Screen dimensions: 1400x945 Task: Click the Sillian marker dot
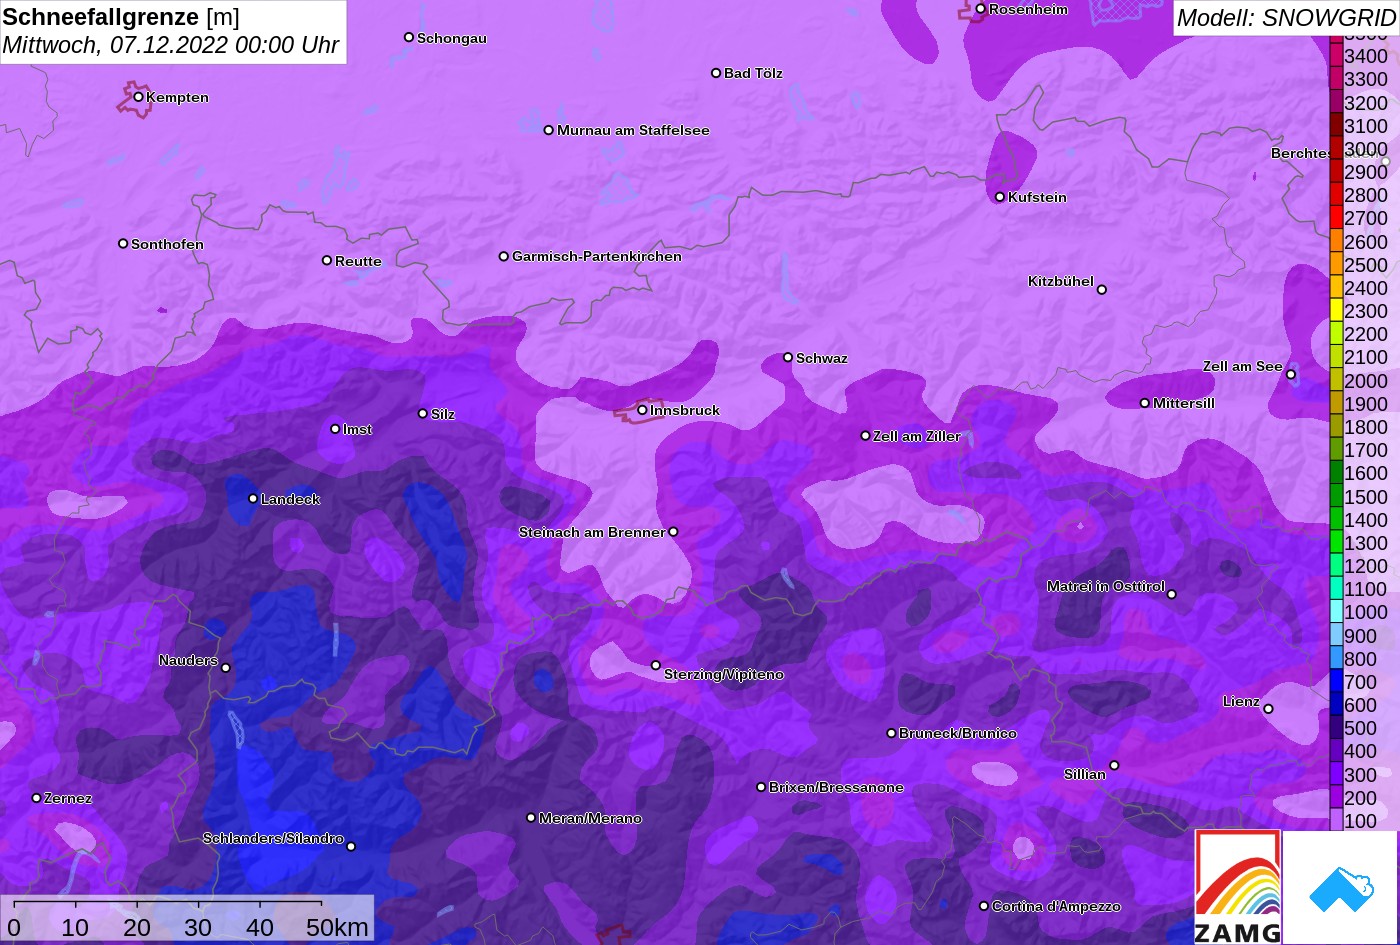1114,766
